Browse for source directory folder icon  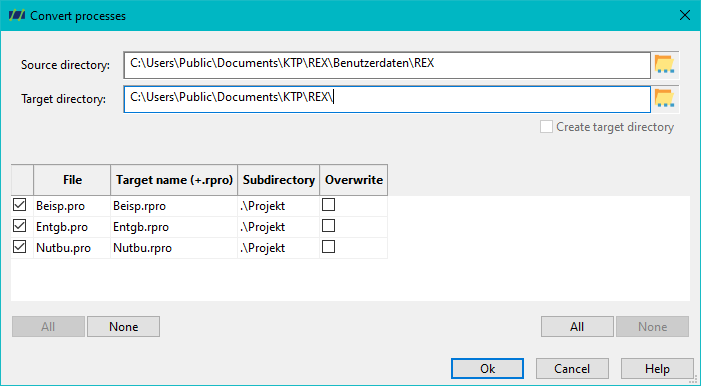point(664,64)
